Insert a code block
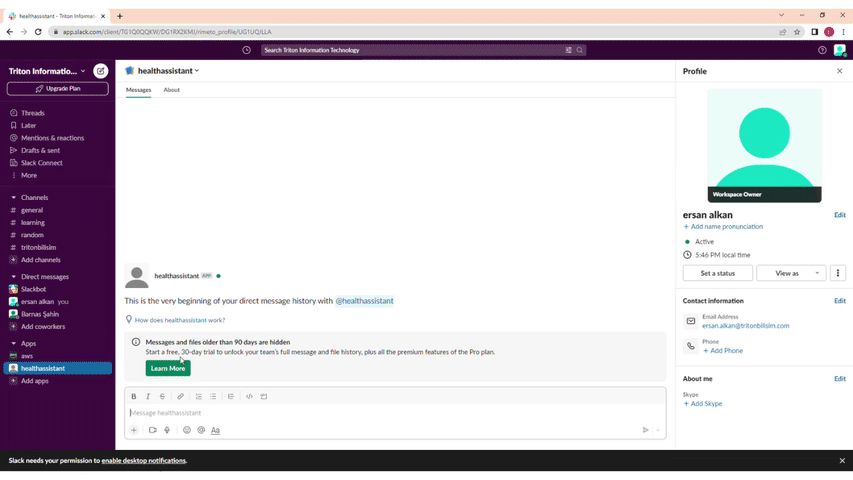 pyautogui.click(x=264, y=396)
